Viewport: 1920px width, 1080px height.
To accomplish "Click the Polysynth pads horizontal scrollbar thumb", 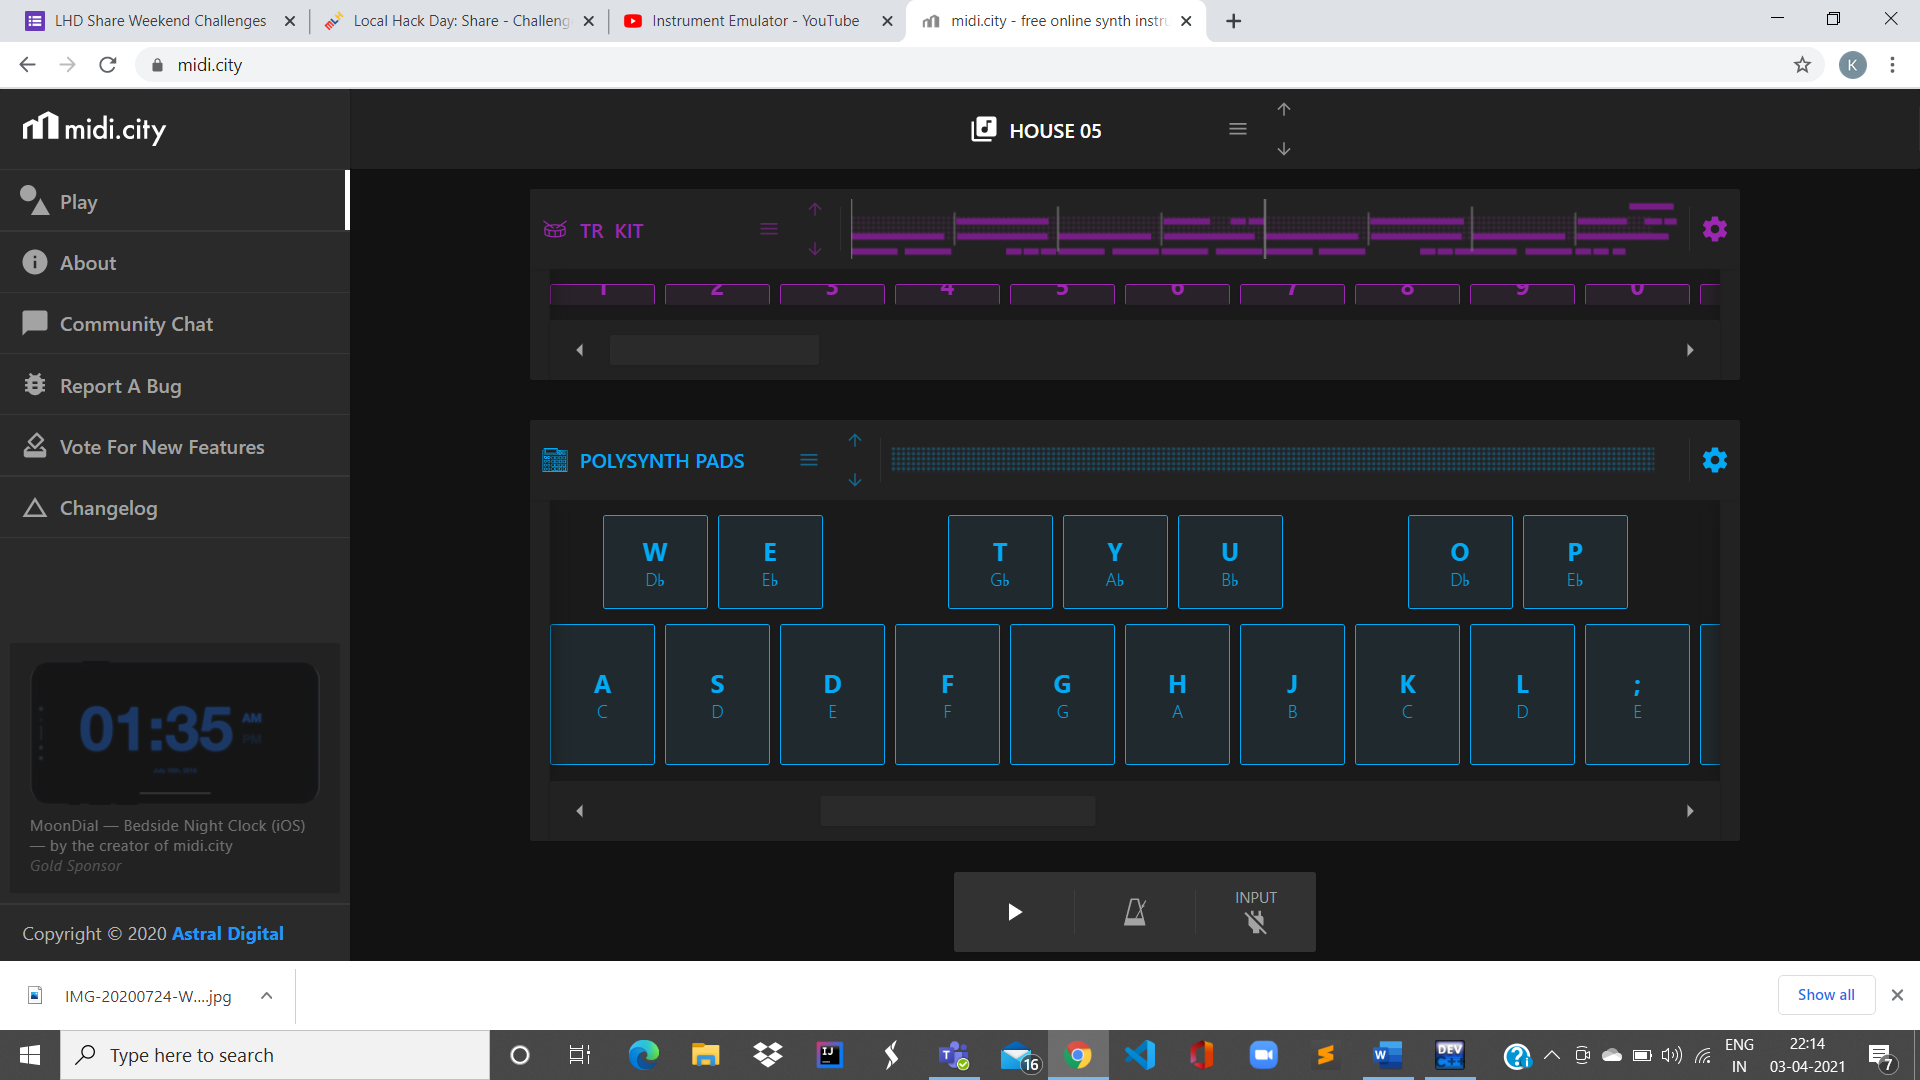I will pyautogui.click(x=957, y=811).
